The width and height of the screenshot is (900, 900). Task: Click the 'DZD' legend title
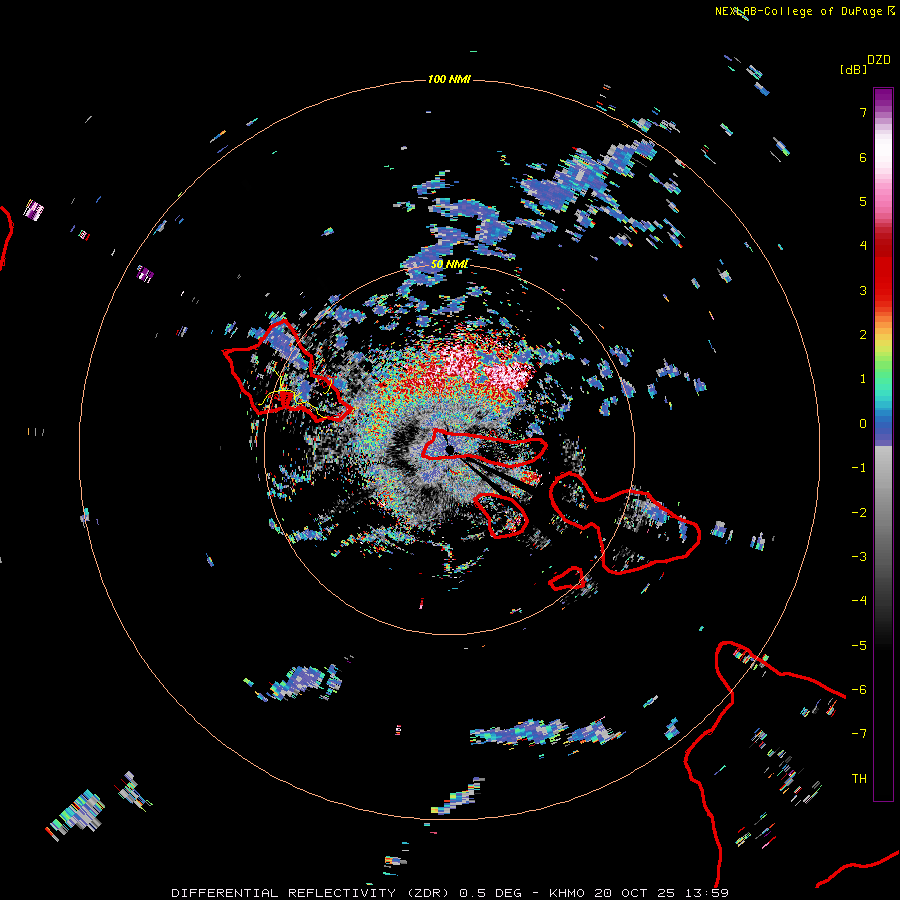pos(879,60)
